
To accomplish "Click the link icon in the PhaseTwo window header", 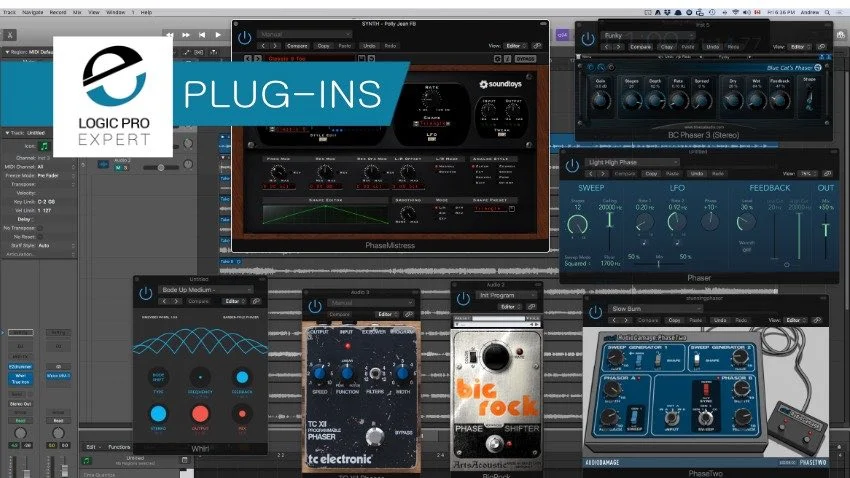I will click(x=817, y=320).
